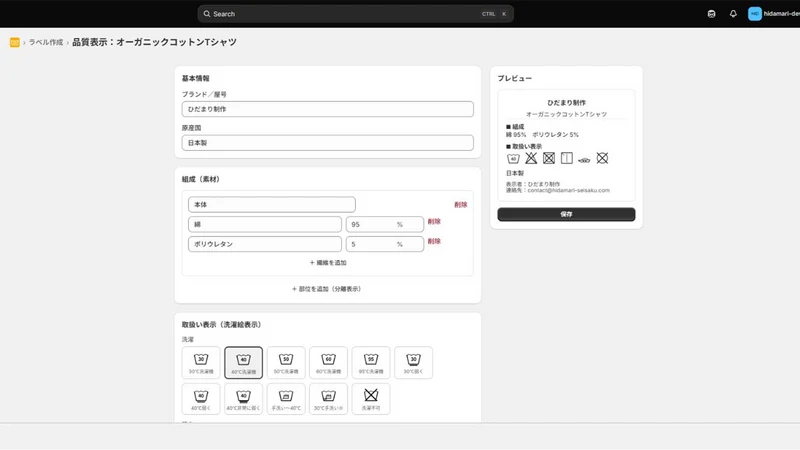Click the page title 品質表示：オーガニックコットンTシャツ

pyautogui.click(x=155, y=42)
